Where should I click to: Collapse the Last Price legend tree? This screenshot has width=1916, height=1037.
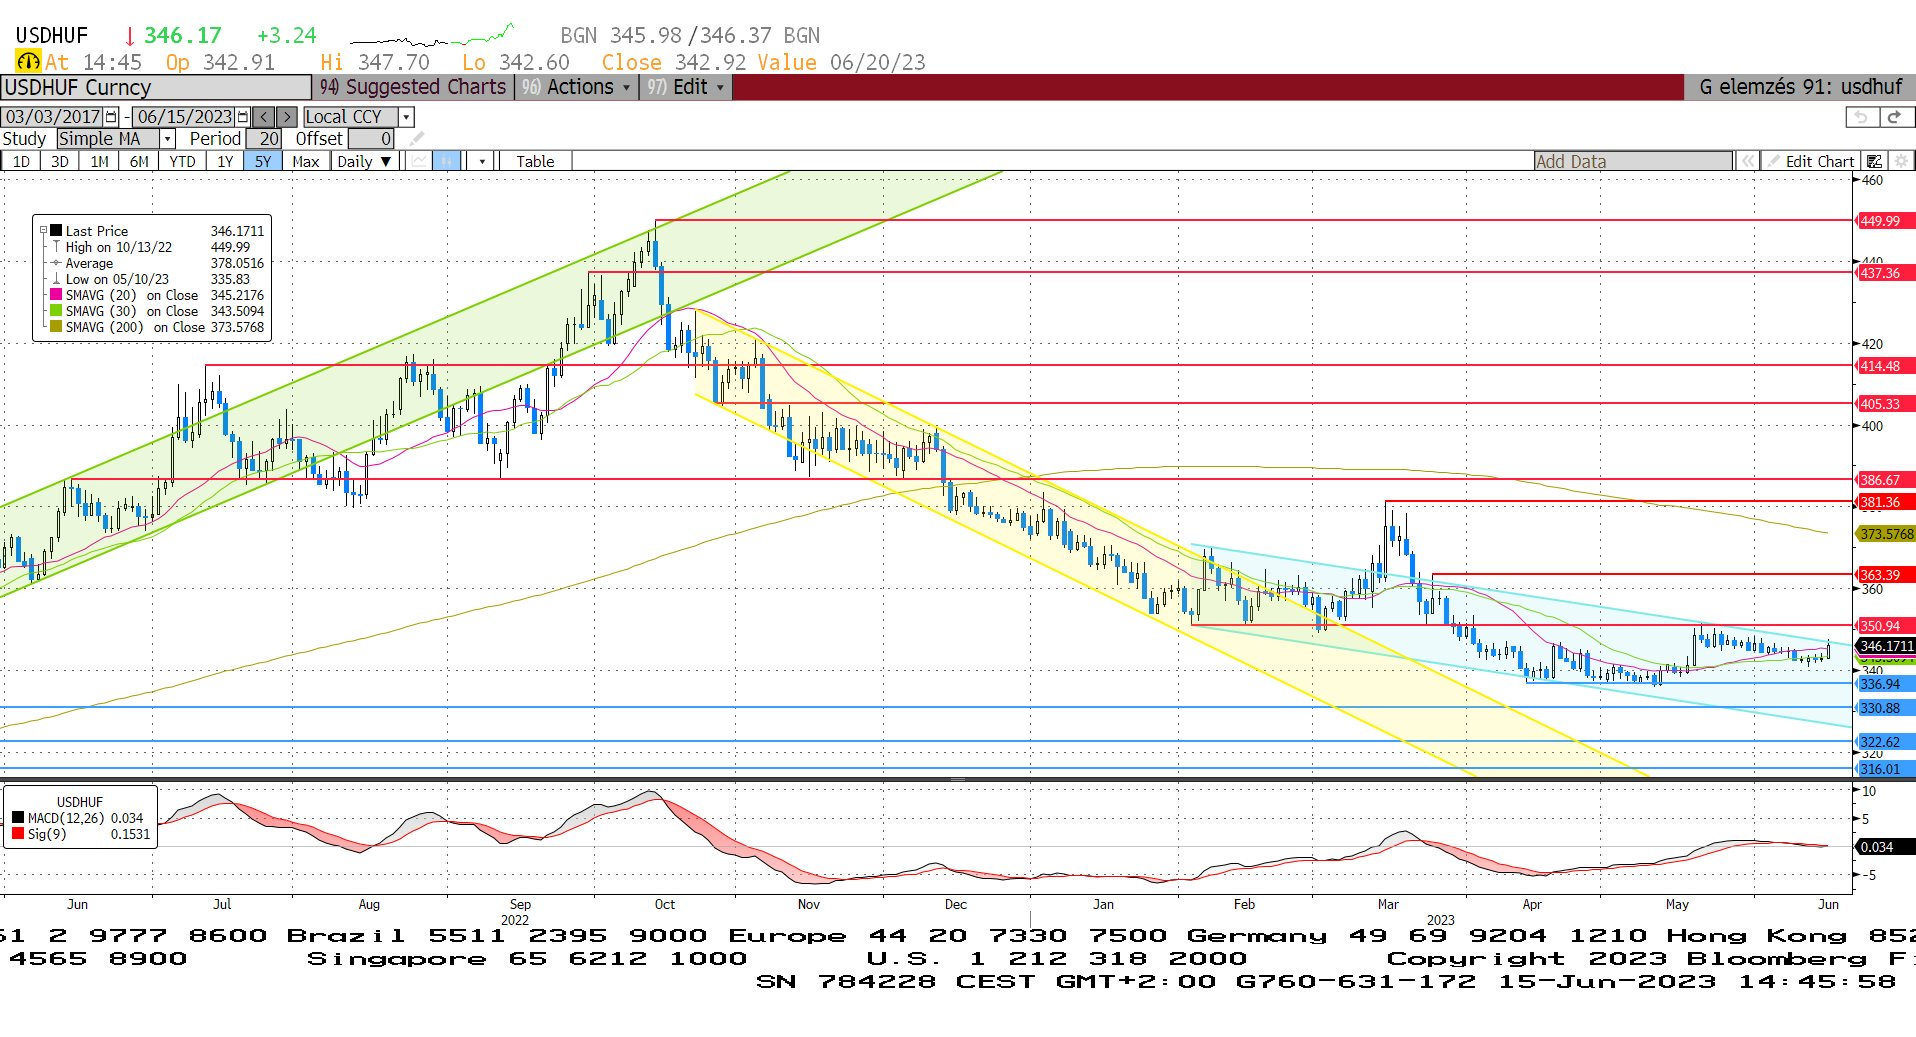[43, 231]
